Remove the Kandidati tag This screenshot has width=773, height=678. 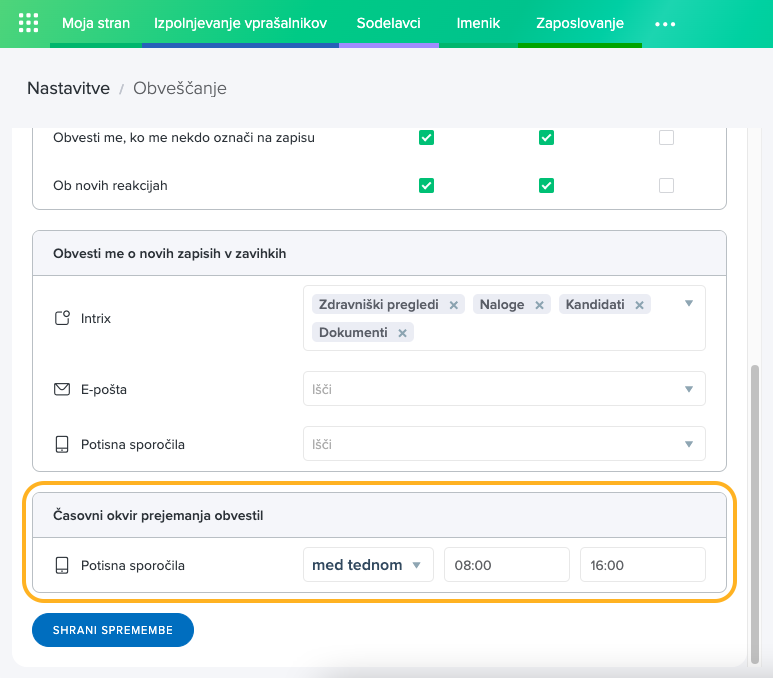pos(639,305)
